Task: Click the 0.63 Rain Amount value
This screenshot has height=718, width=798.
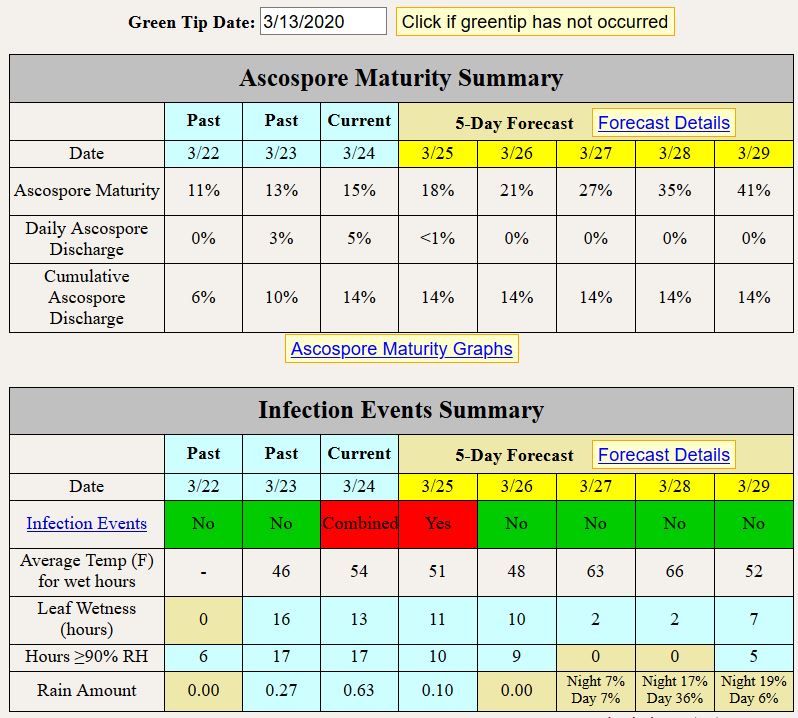Action: click(x=359, y=691)
